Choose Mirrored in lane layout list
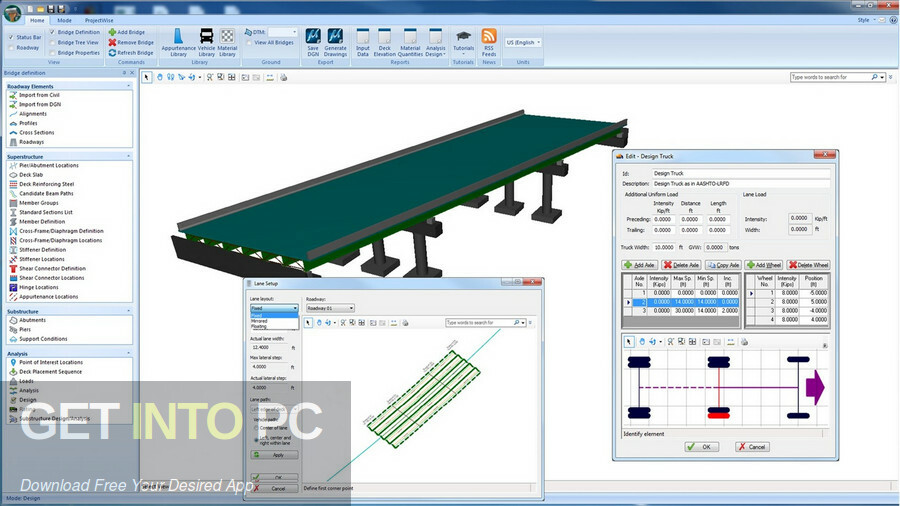The image size is (900, 506). pyautogui.click(x=274, y=321)
